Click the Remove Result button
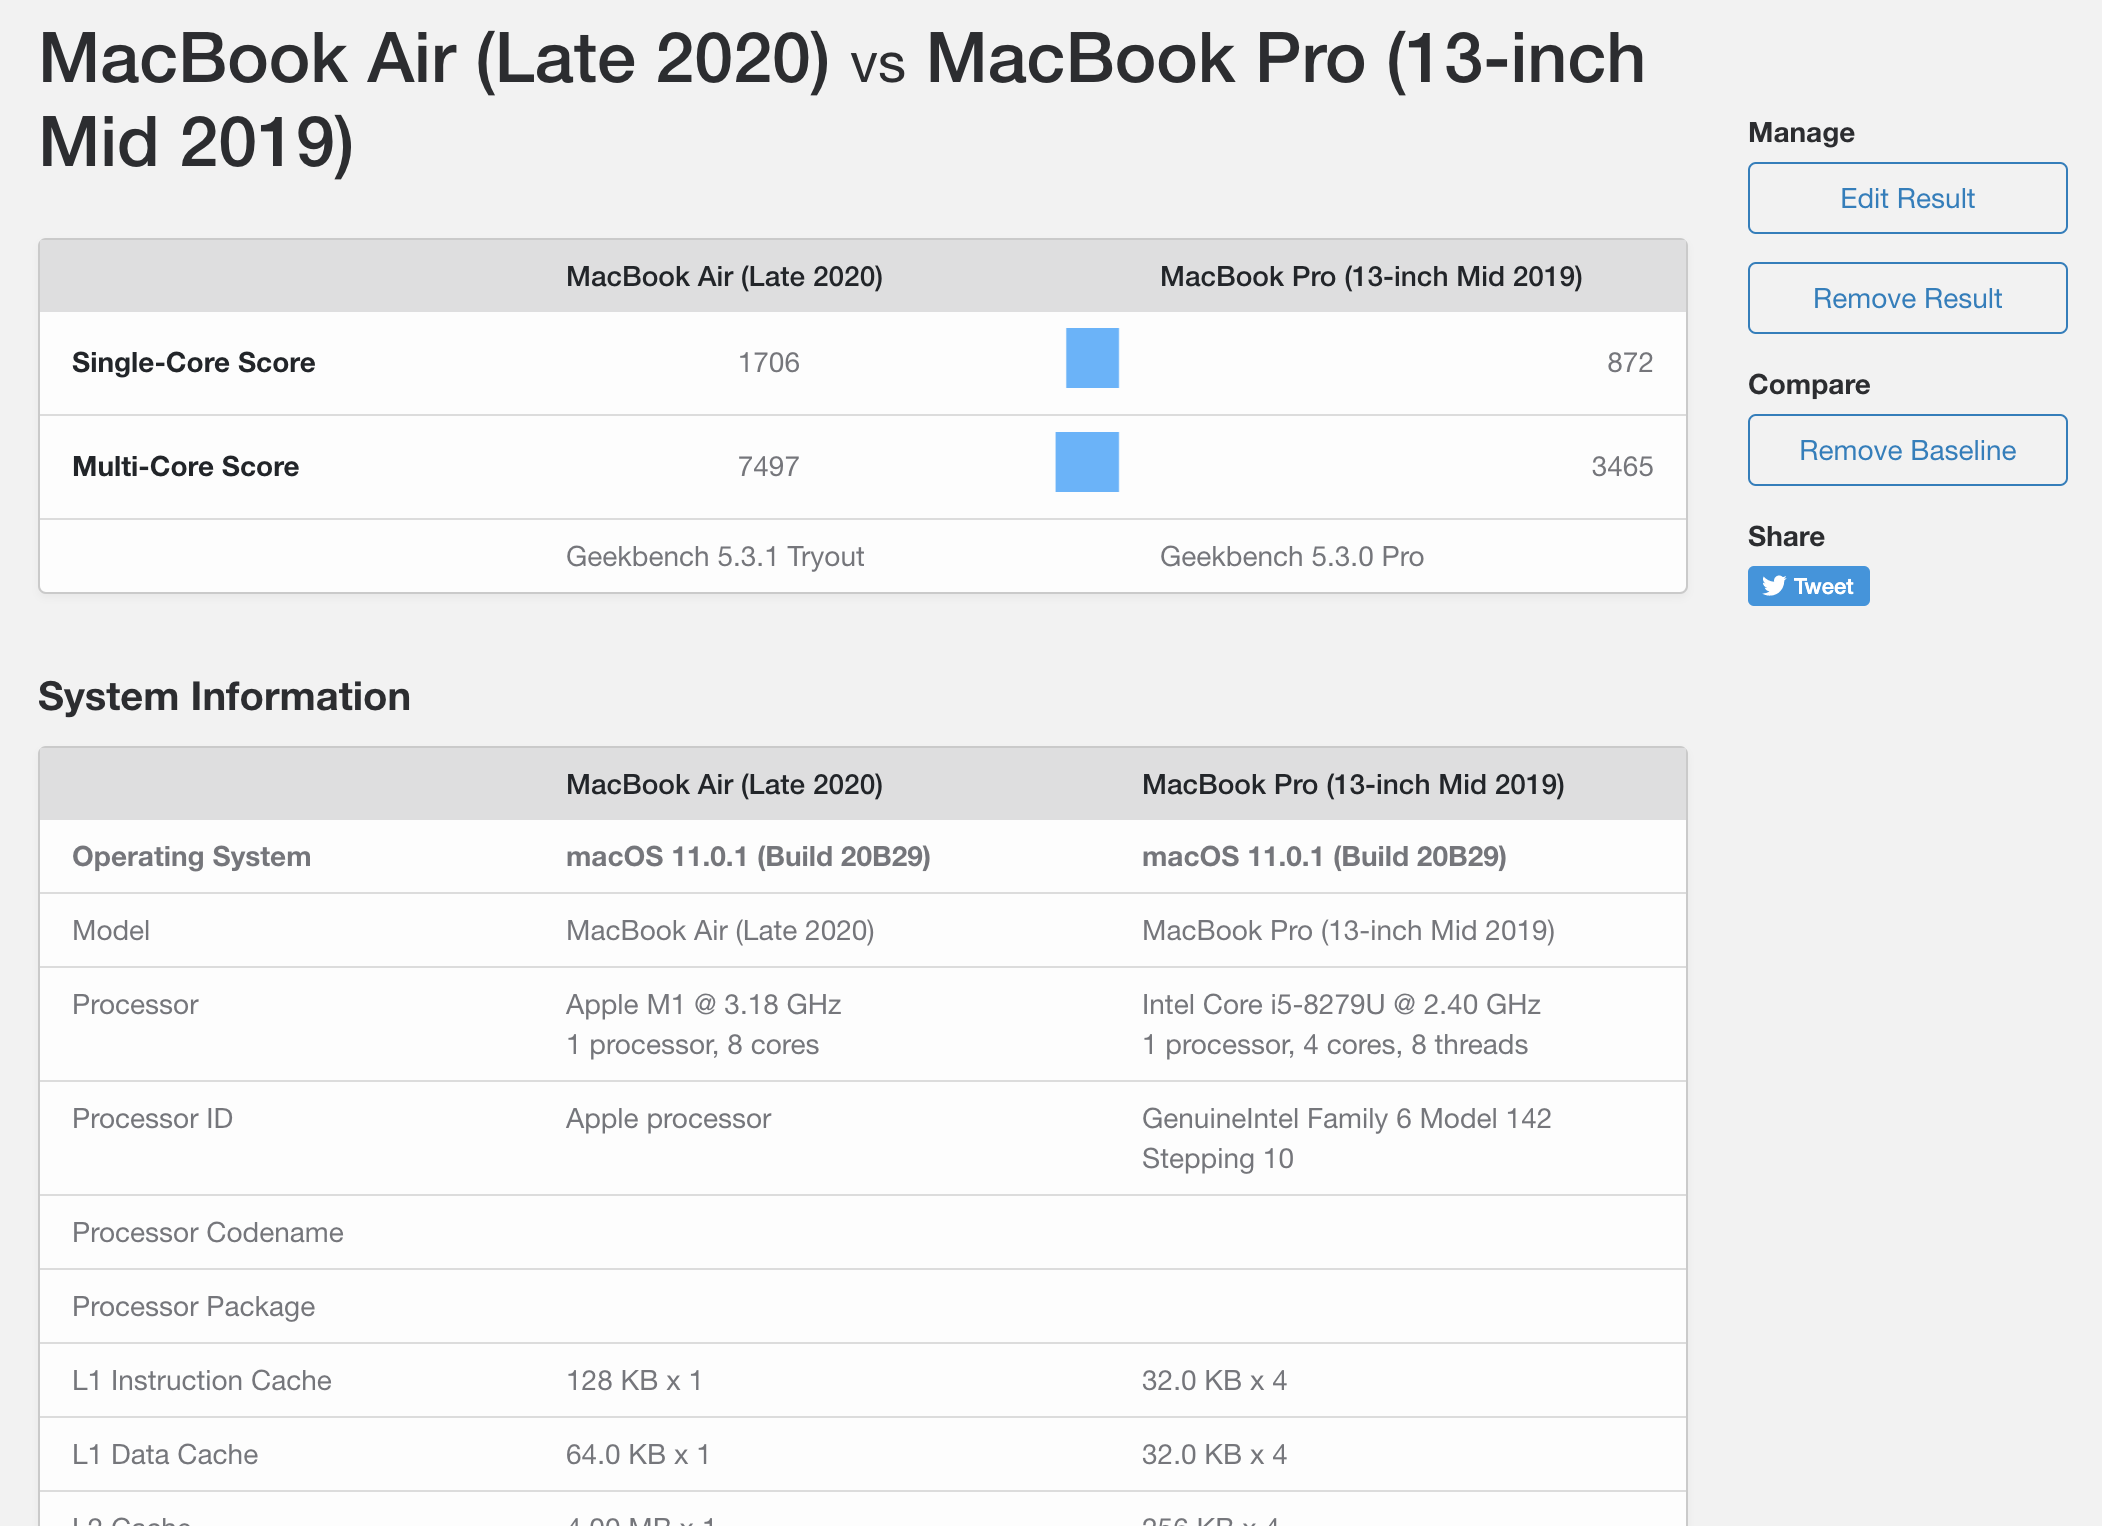This screenshot has width=2102, height=1526. (1907, 298)
